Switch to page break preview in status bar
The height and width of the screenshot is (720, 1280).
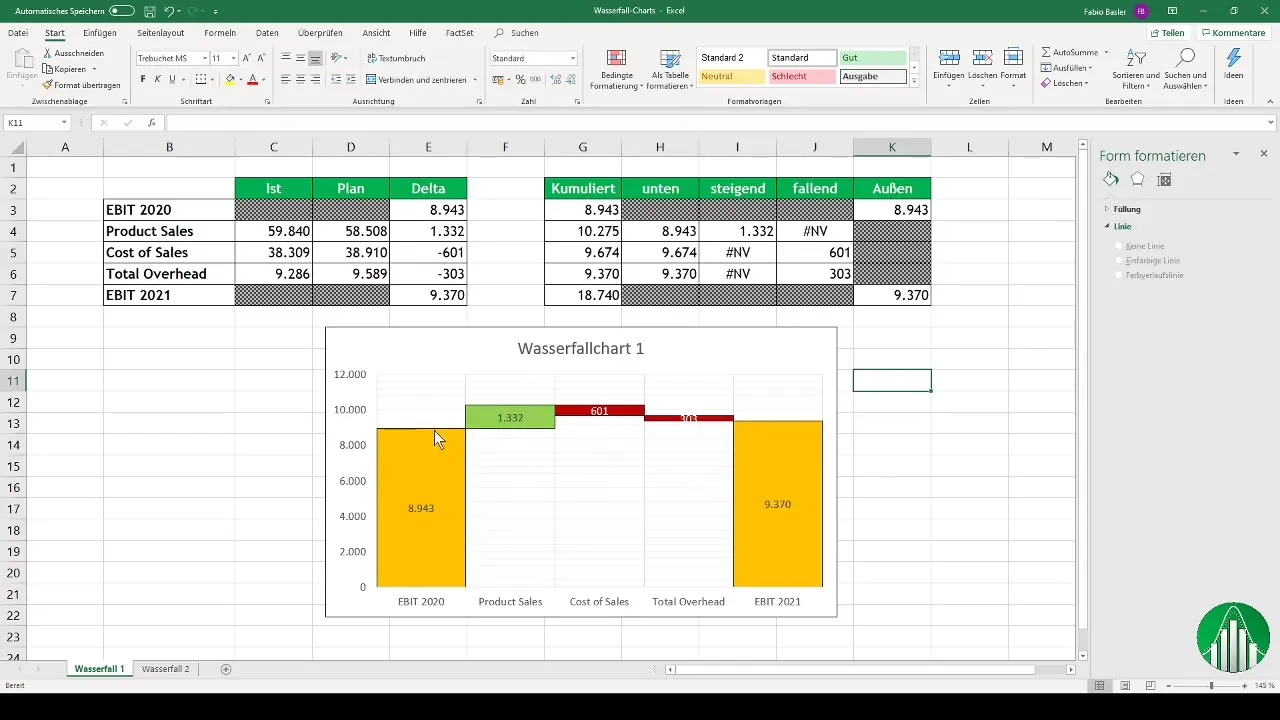click(1150, 686)
